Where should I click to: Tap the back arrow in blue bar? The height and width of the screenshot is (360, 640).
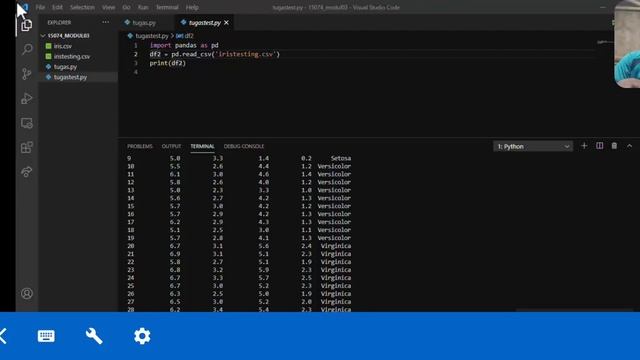[x=3, y=336]
